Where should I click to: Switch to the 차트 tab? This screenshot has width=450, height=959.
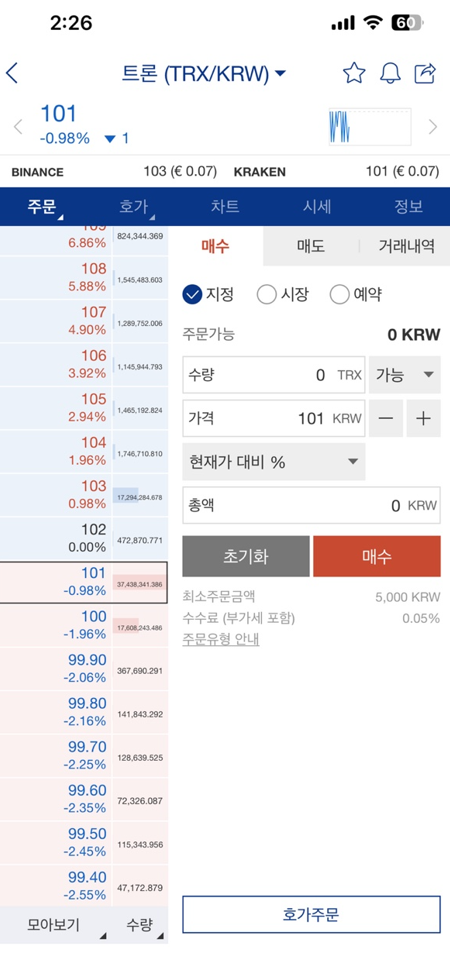coord(224,207)
